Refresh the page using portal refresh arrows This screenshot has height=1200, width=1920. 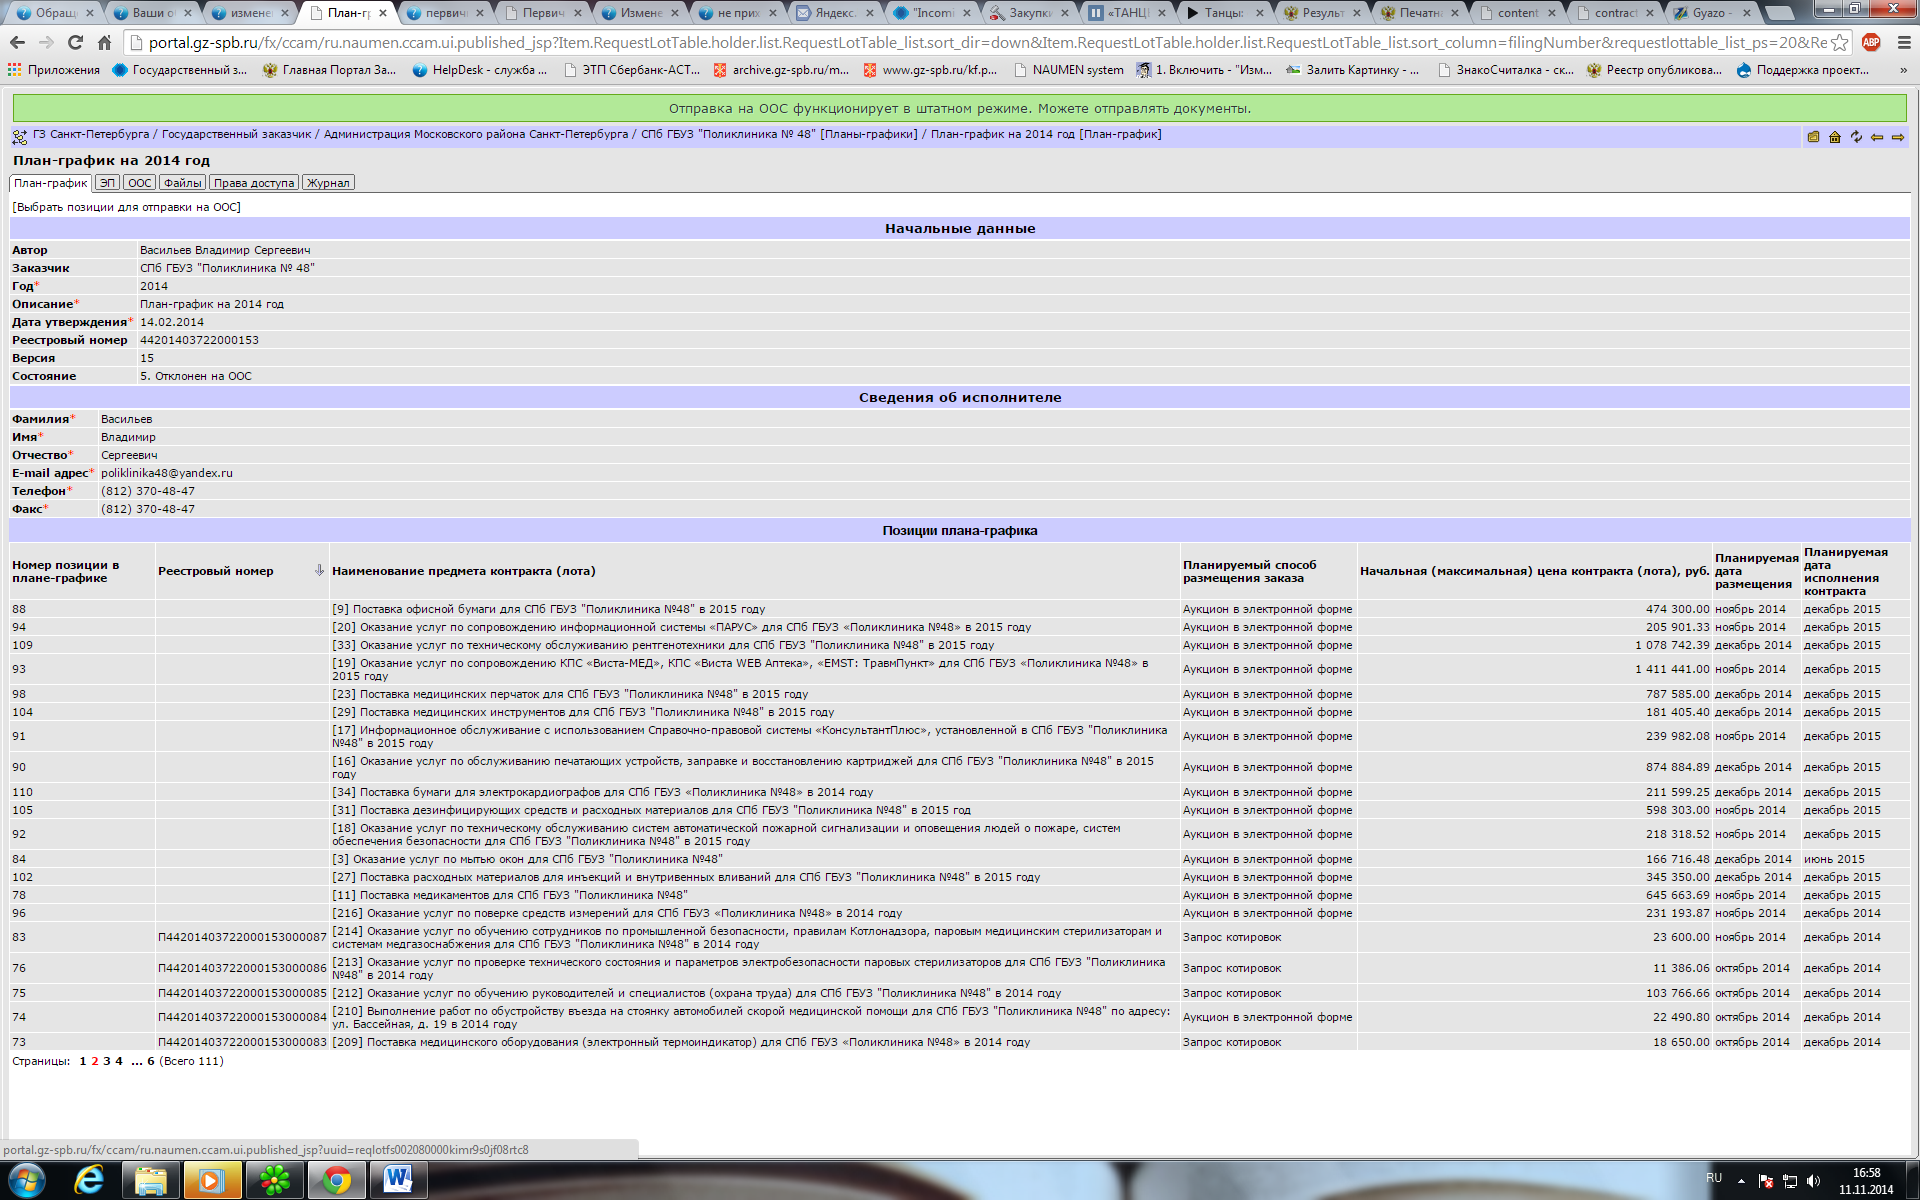(1856, 137)
